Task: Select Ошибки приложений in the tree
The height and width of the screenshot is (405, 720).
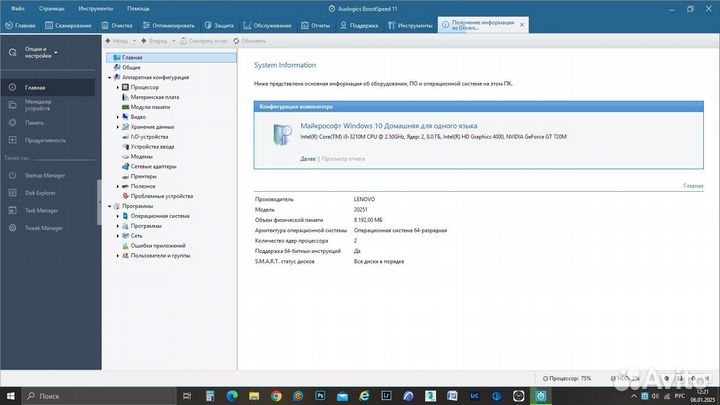Action: point(158,246)
